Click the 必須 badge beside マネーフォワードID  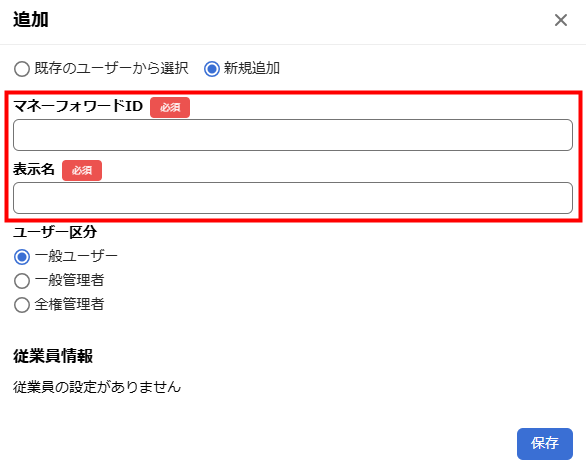[170, 108]
